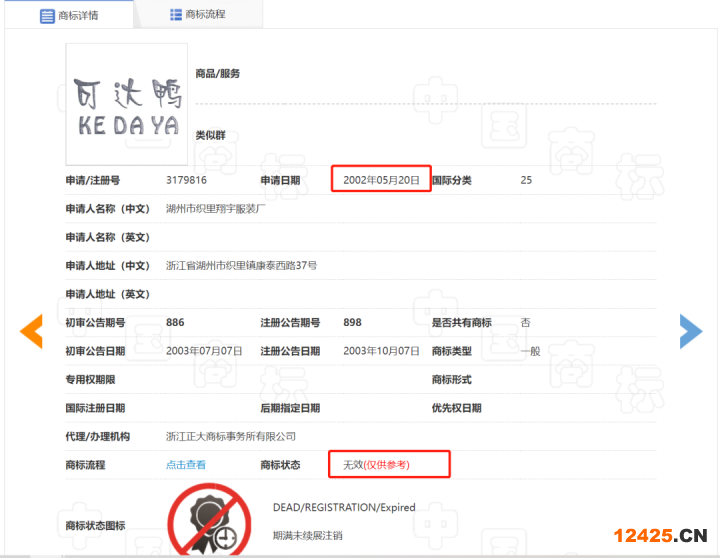Open the 商标详情 tab

coord(69,15)
